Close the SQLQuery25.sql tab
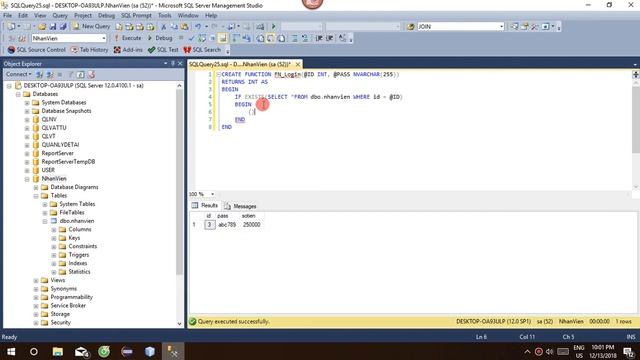Image resolution: width=640 pixels, height=360 pixels. pos(298,64)
